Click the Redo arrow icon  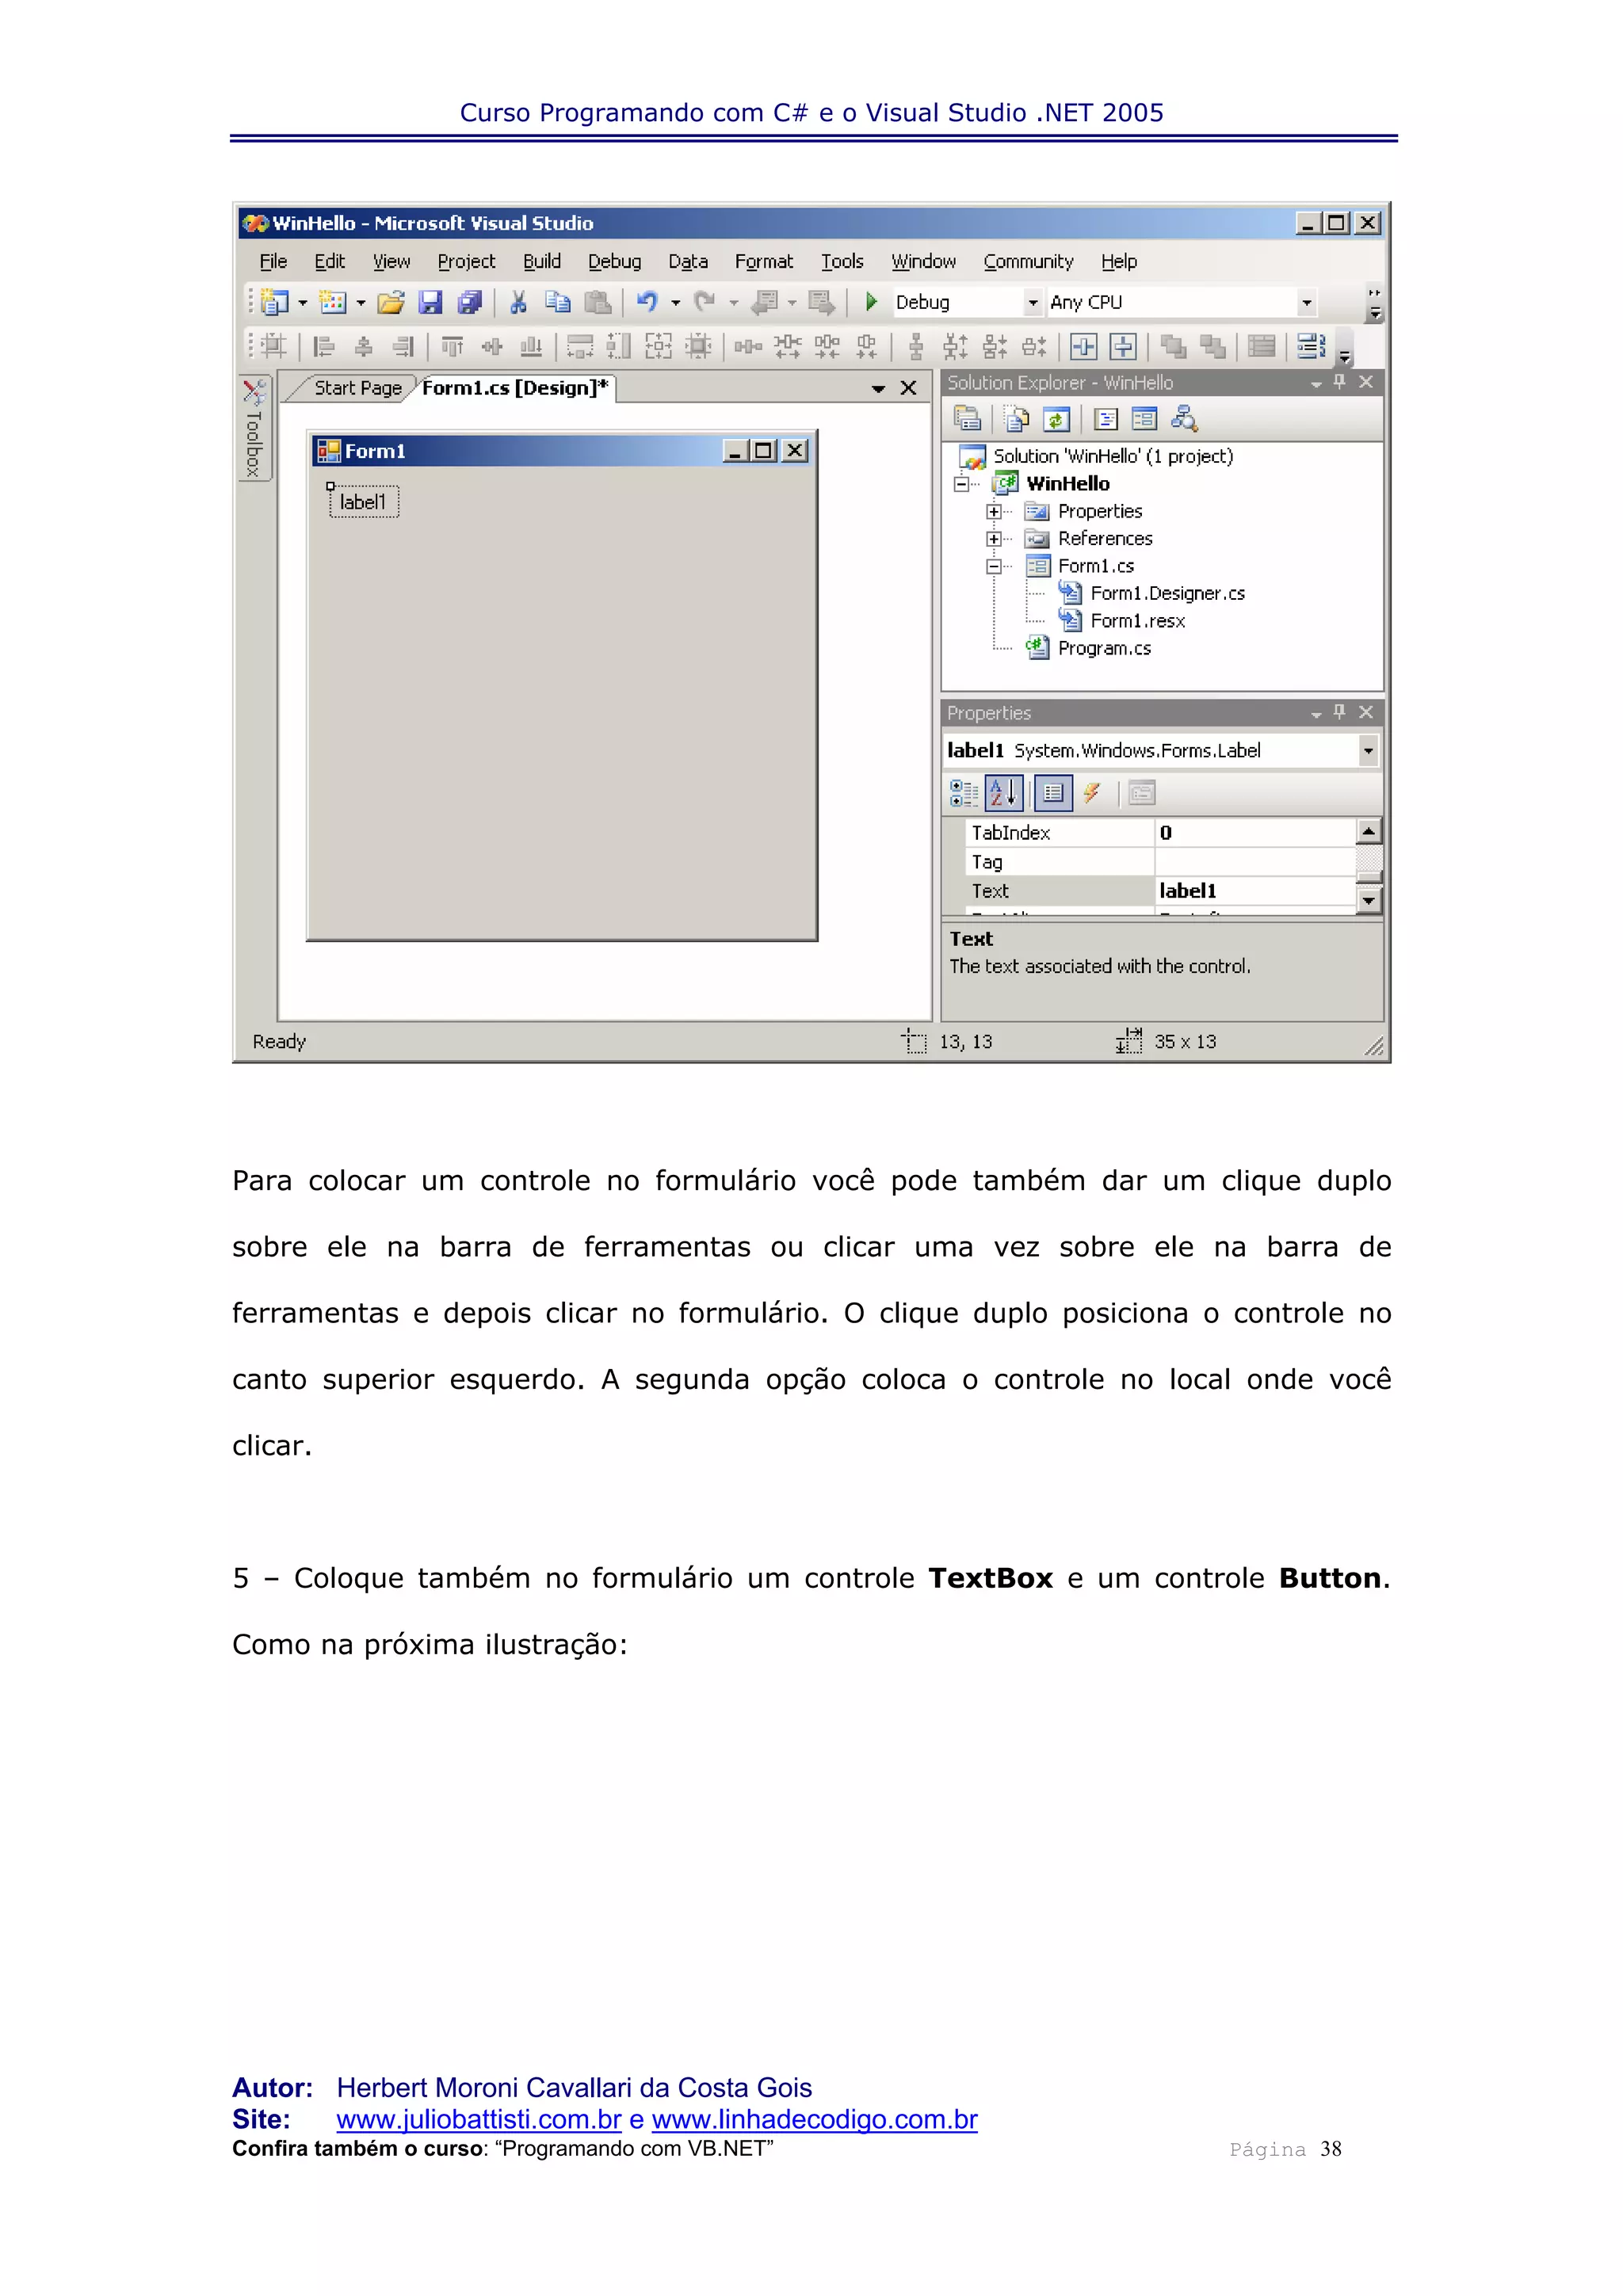(705, 302)
